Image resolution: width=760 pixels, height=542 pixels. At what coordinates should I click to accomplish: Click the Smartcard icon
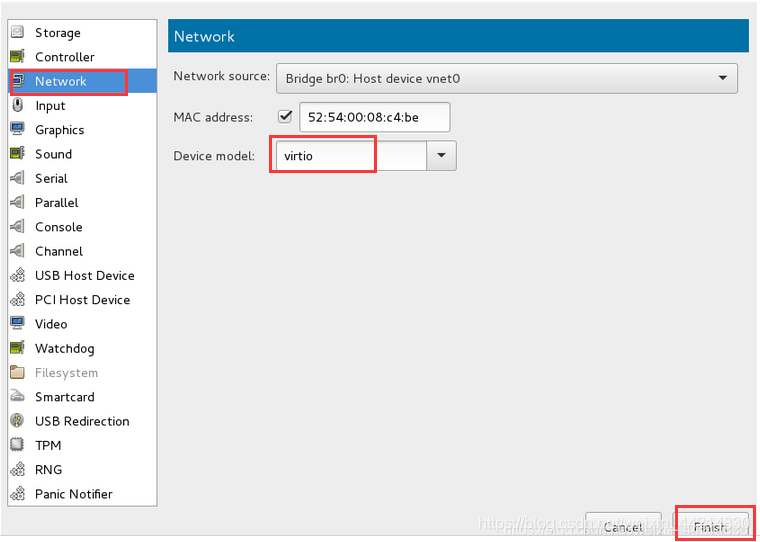pyautogui.click(x=17, y=397)
